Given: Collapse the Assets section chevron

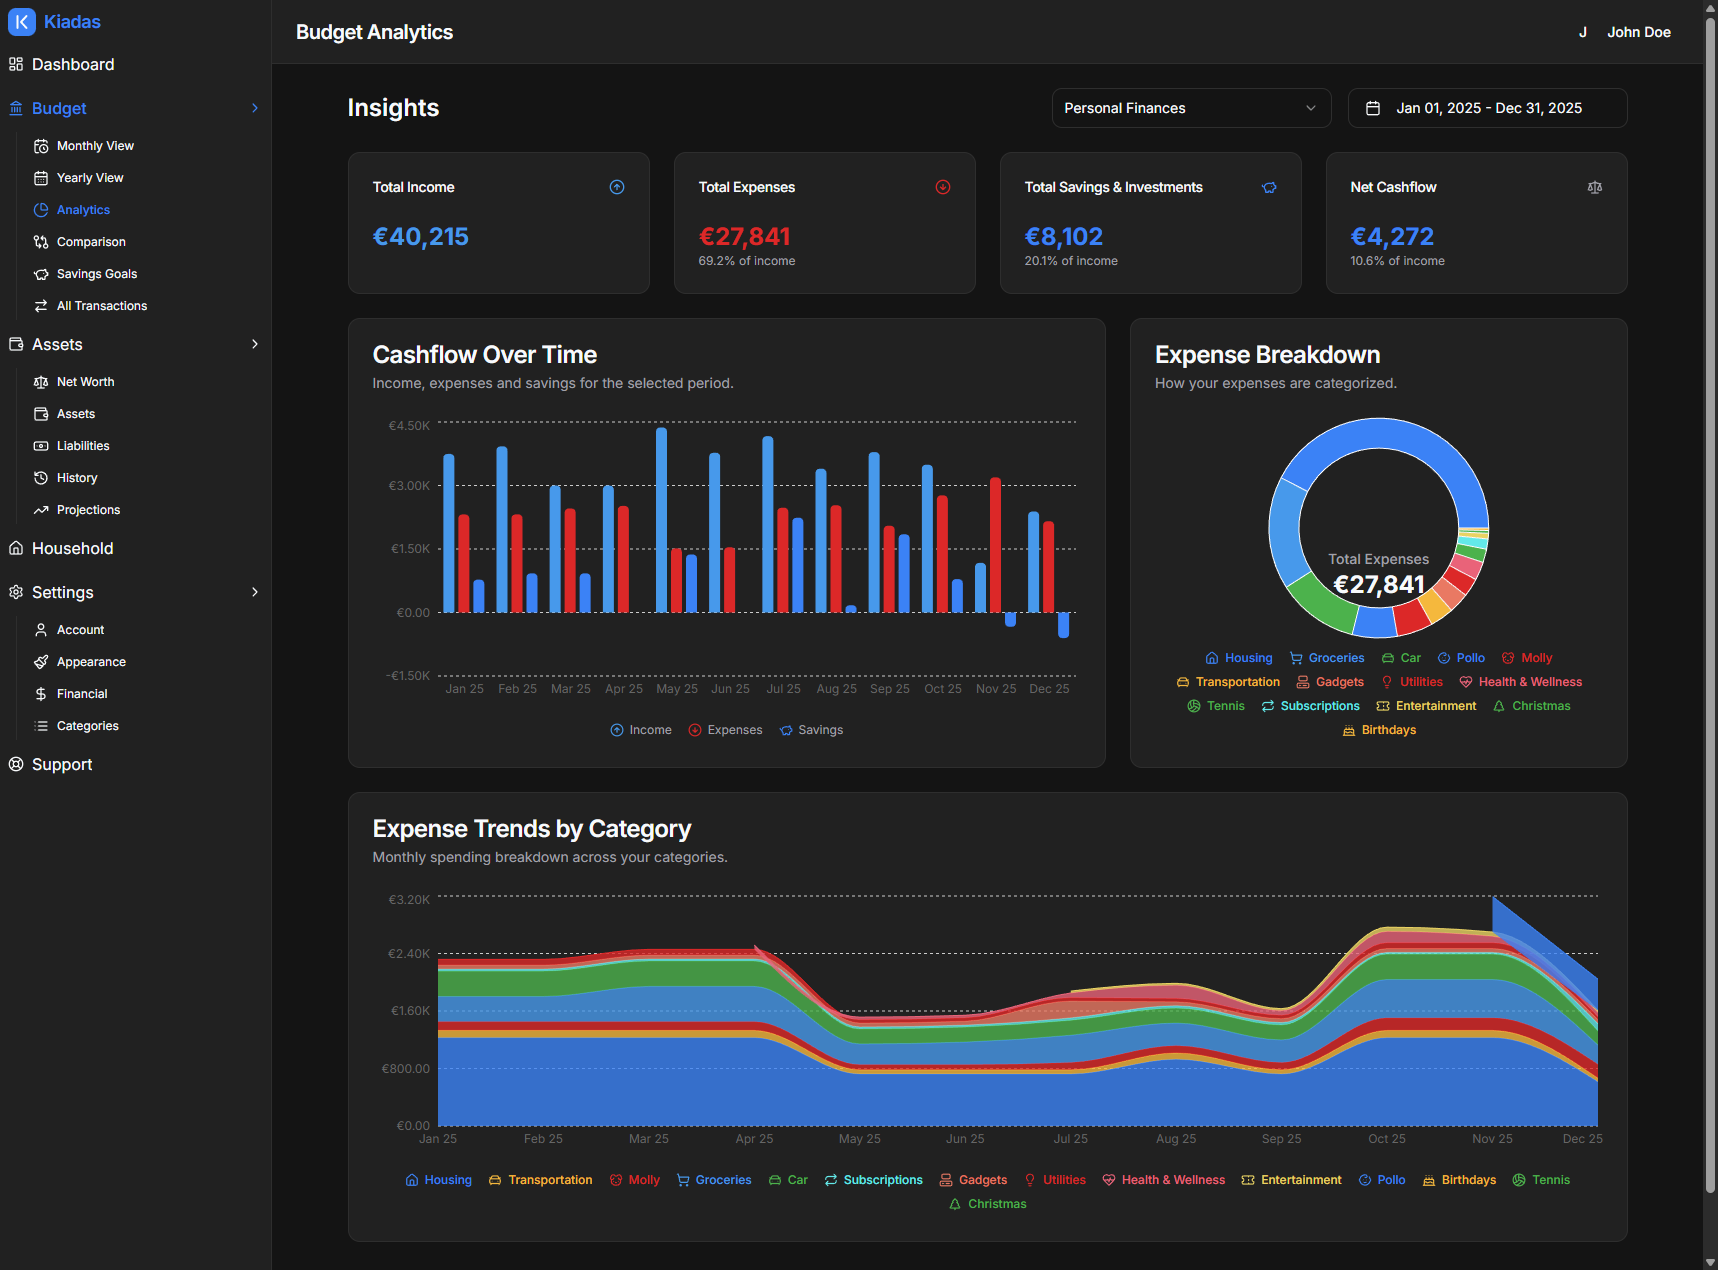Looking at the screenshot, I should coord(255,344).
